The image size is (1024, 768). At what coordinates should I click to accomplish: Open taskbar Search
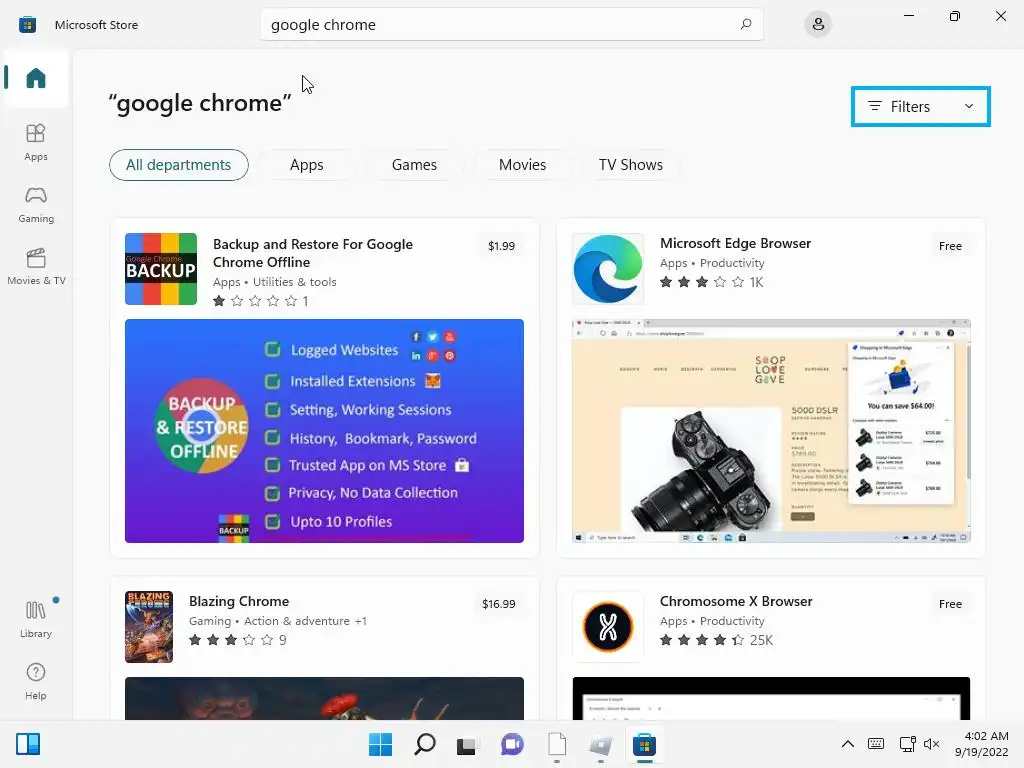tap(424, 744)
